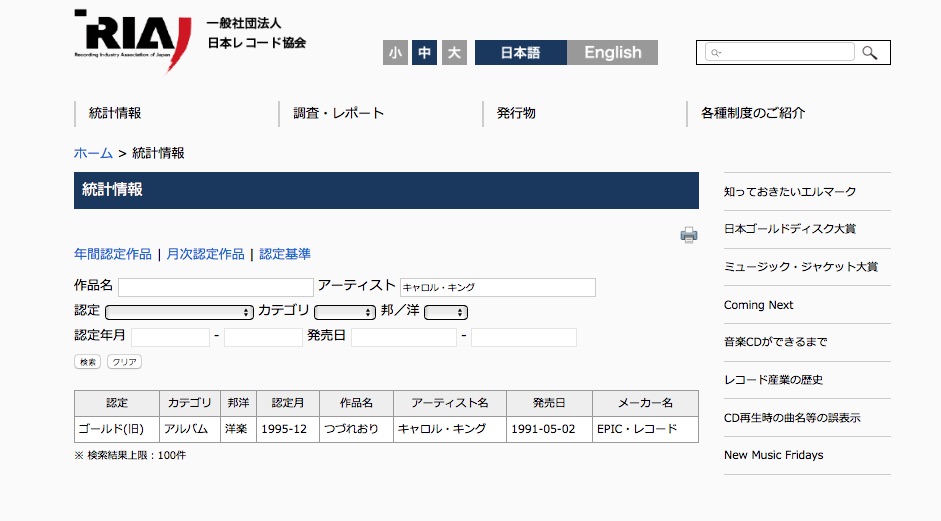
Task: Open 音楽CDができるまで sidebar link
Action: pyautogui.click(x=775, y=342)
